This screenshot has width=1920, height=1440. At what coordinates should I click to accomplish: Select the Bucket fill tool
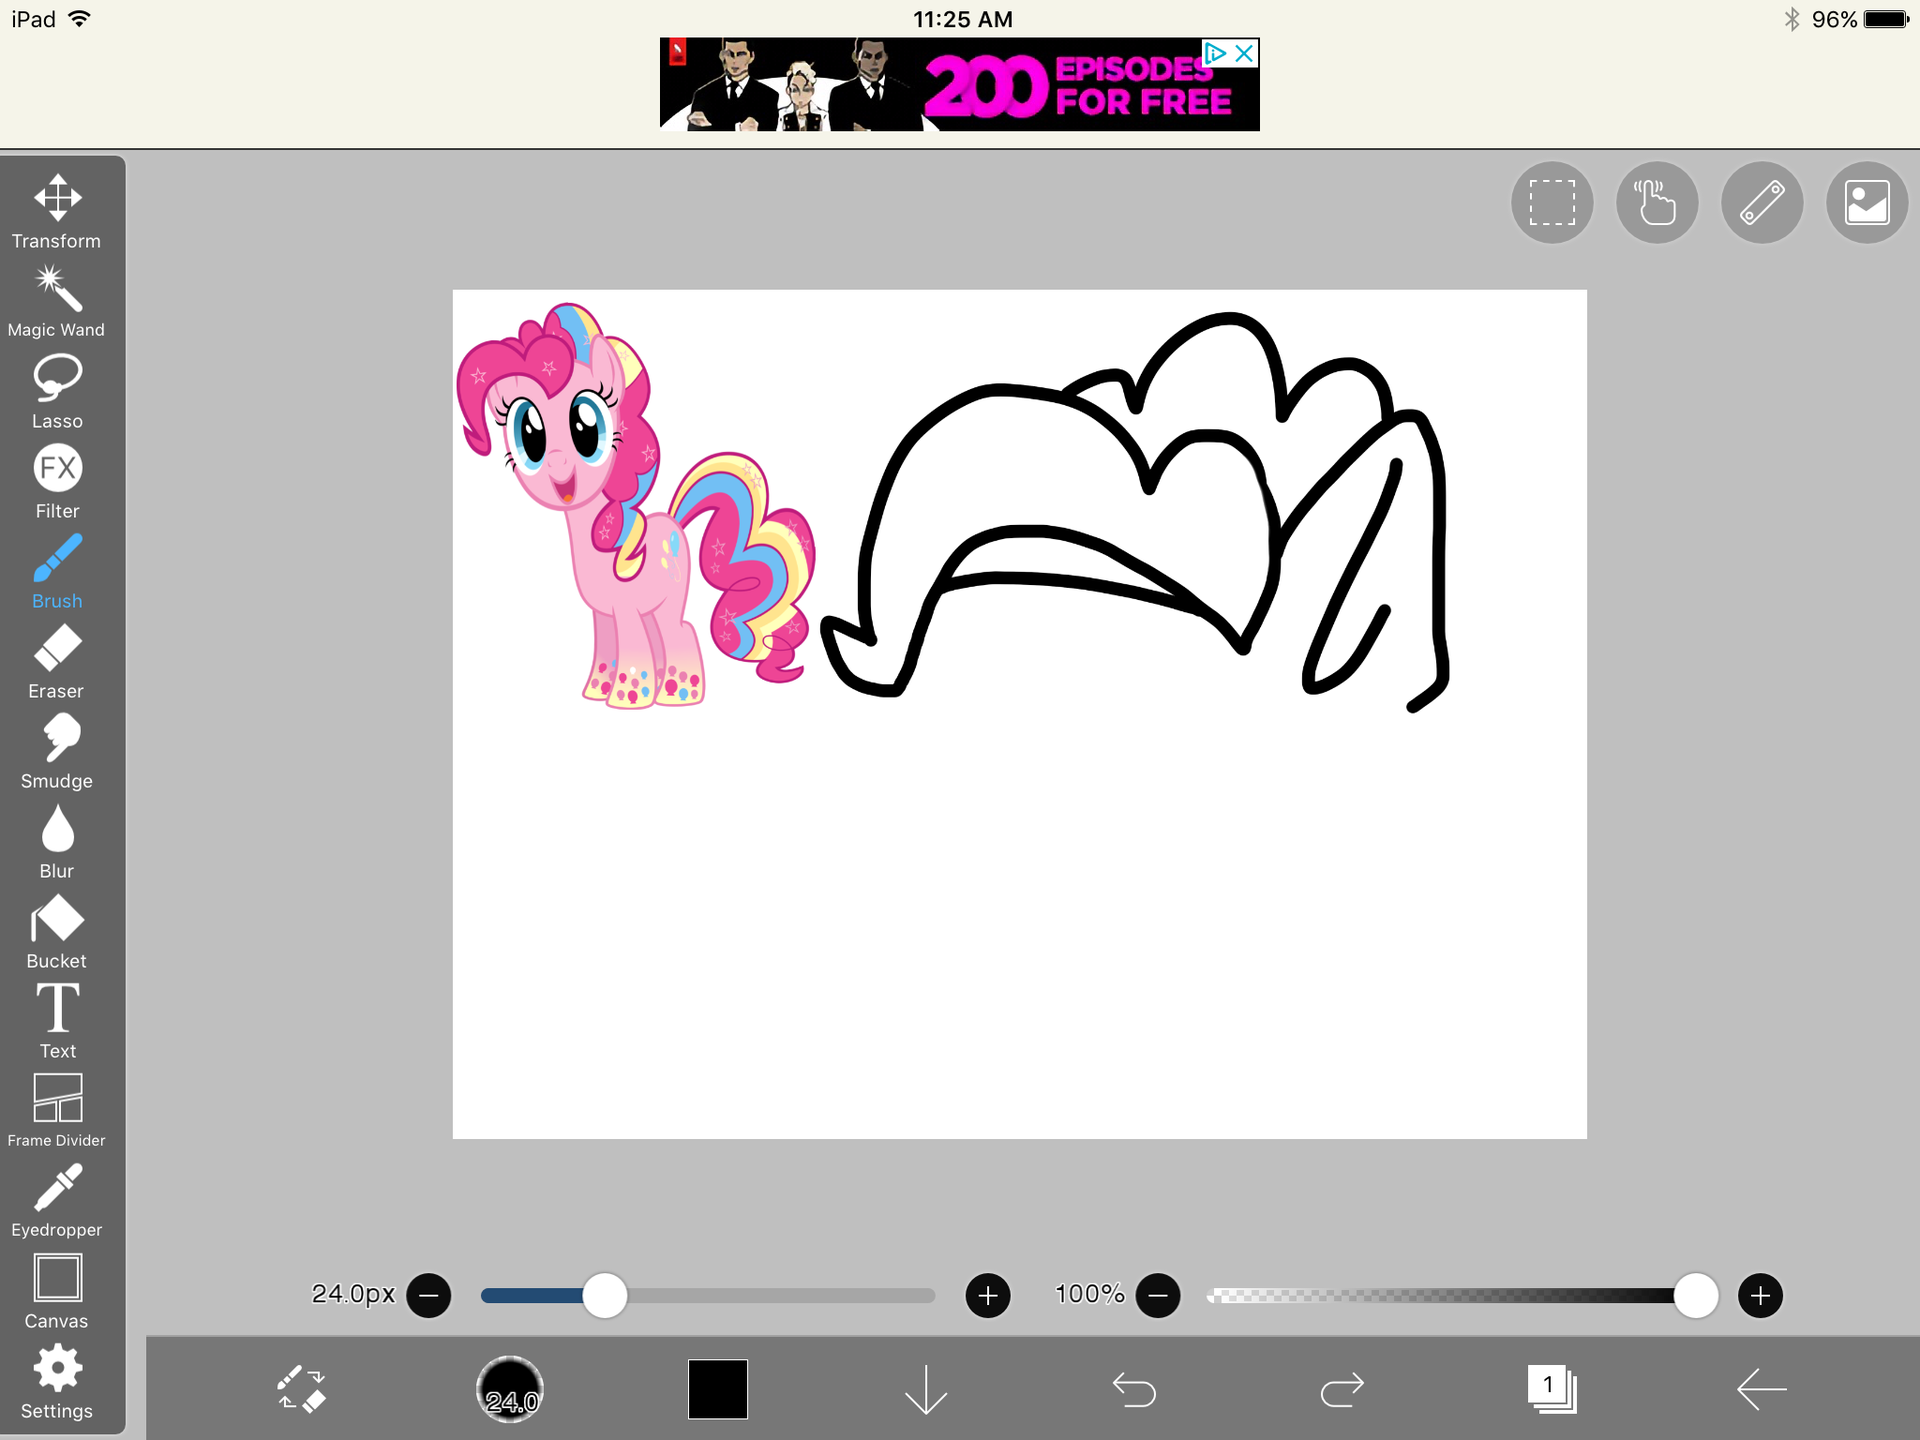[57, 932]
